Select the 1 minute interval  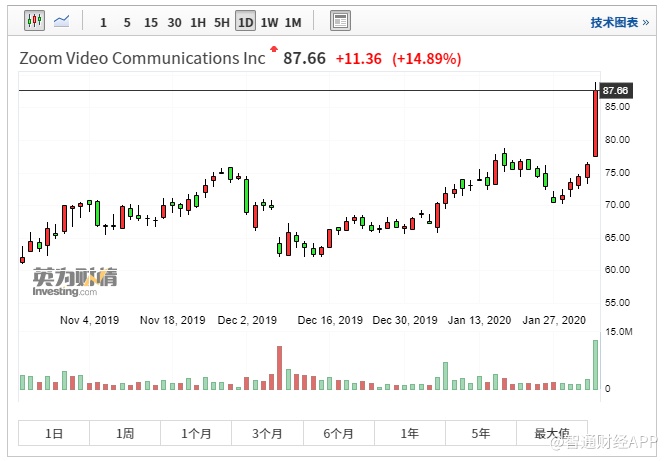click(x=103, y=22)
